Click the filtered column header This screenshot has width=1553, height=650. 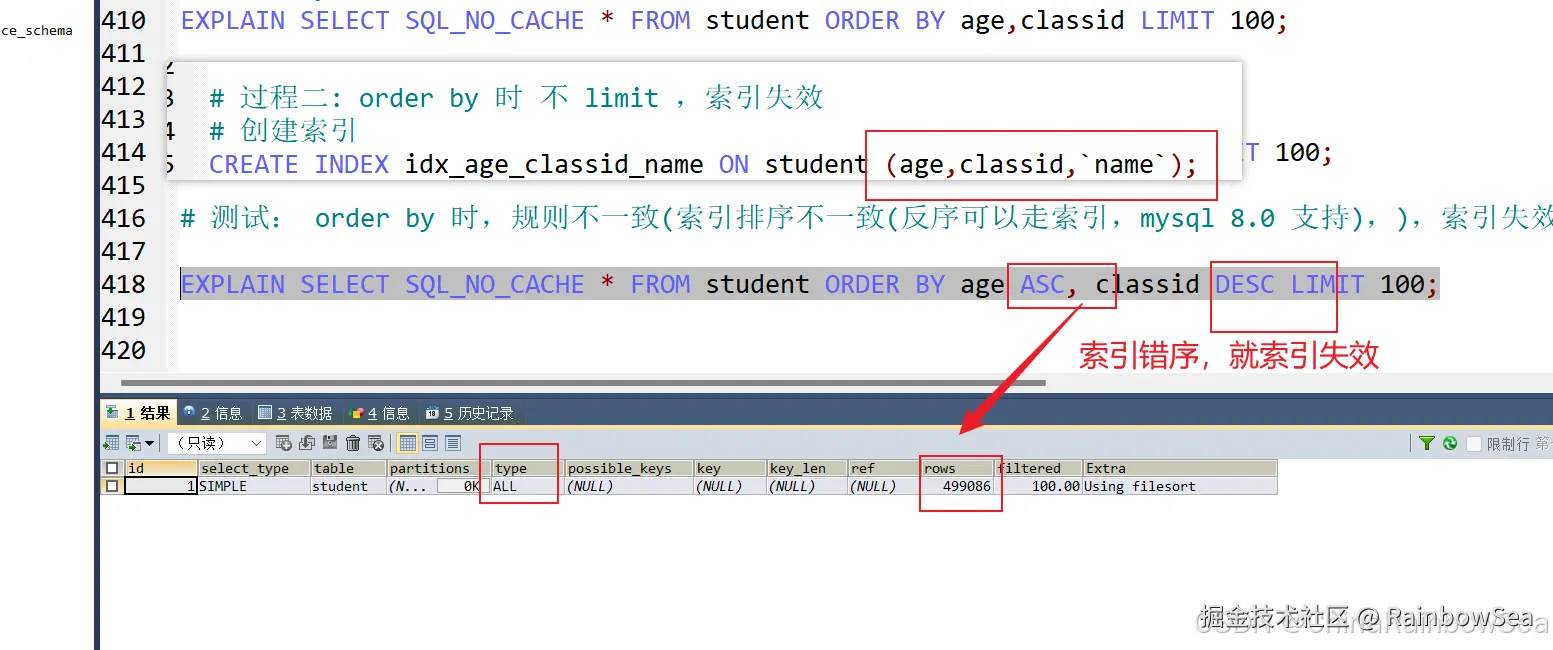(1039, 468)
